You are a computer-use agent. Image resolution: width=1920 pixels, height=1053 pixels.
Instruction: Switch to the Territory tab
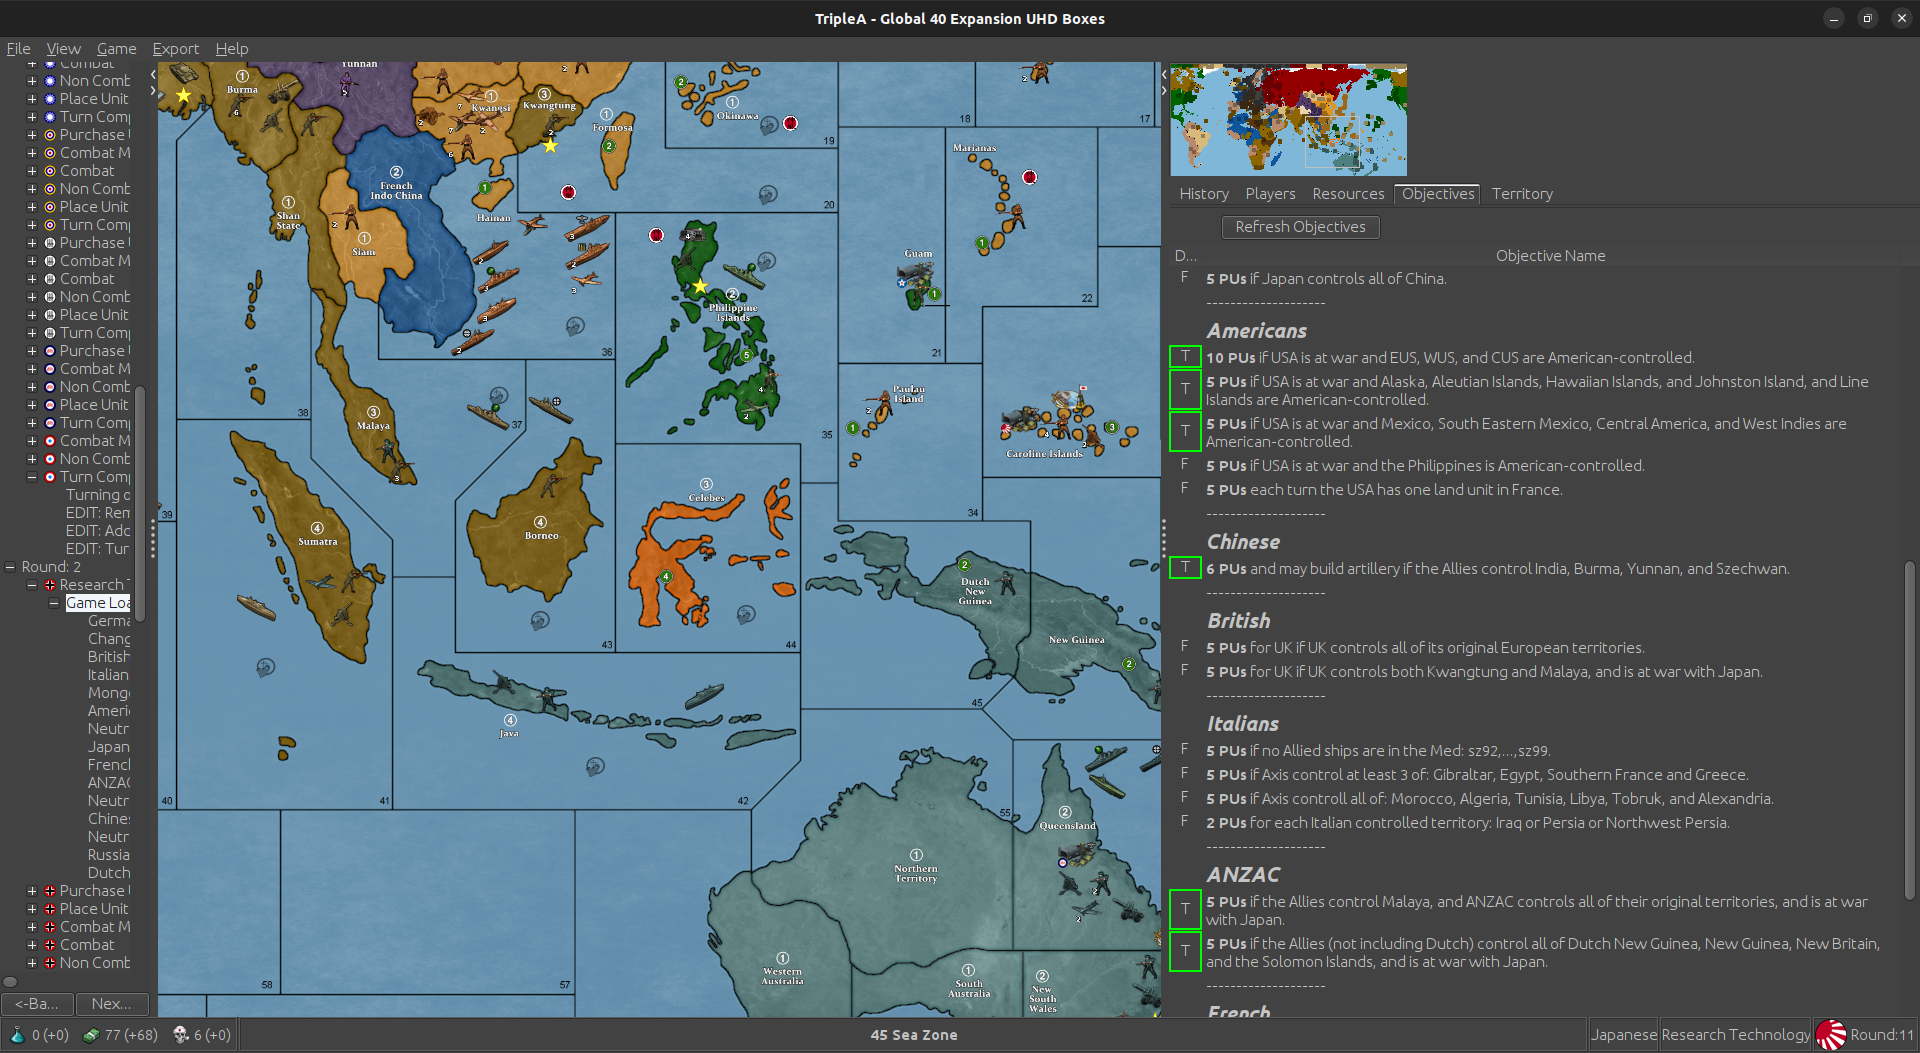click(x=1522, y=194)
